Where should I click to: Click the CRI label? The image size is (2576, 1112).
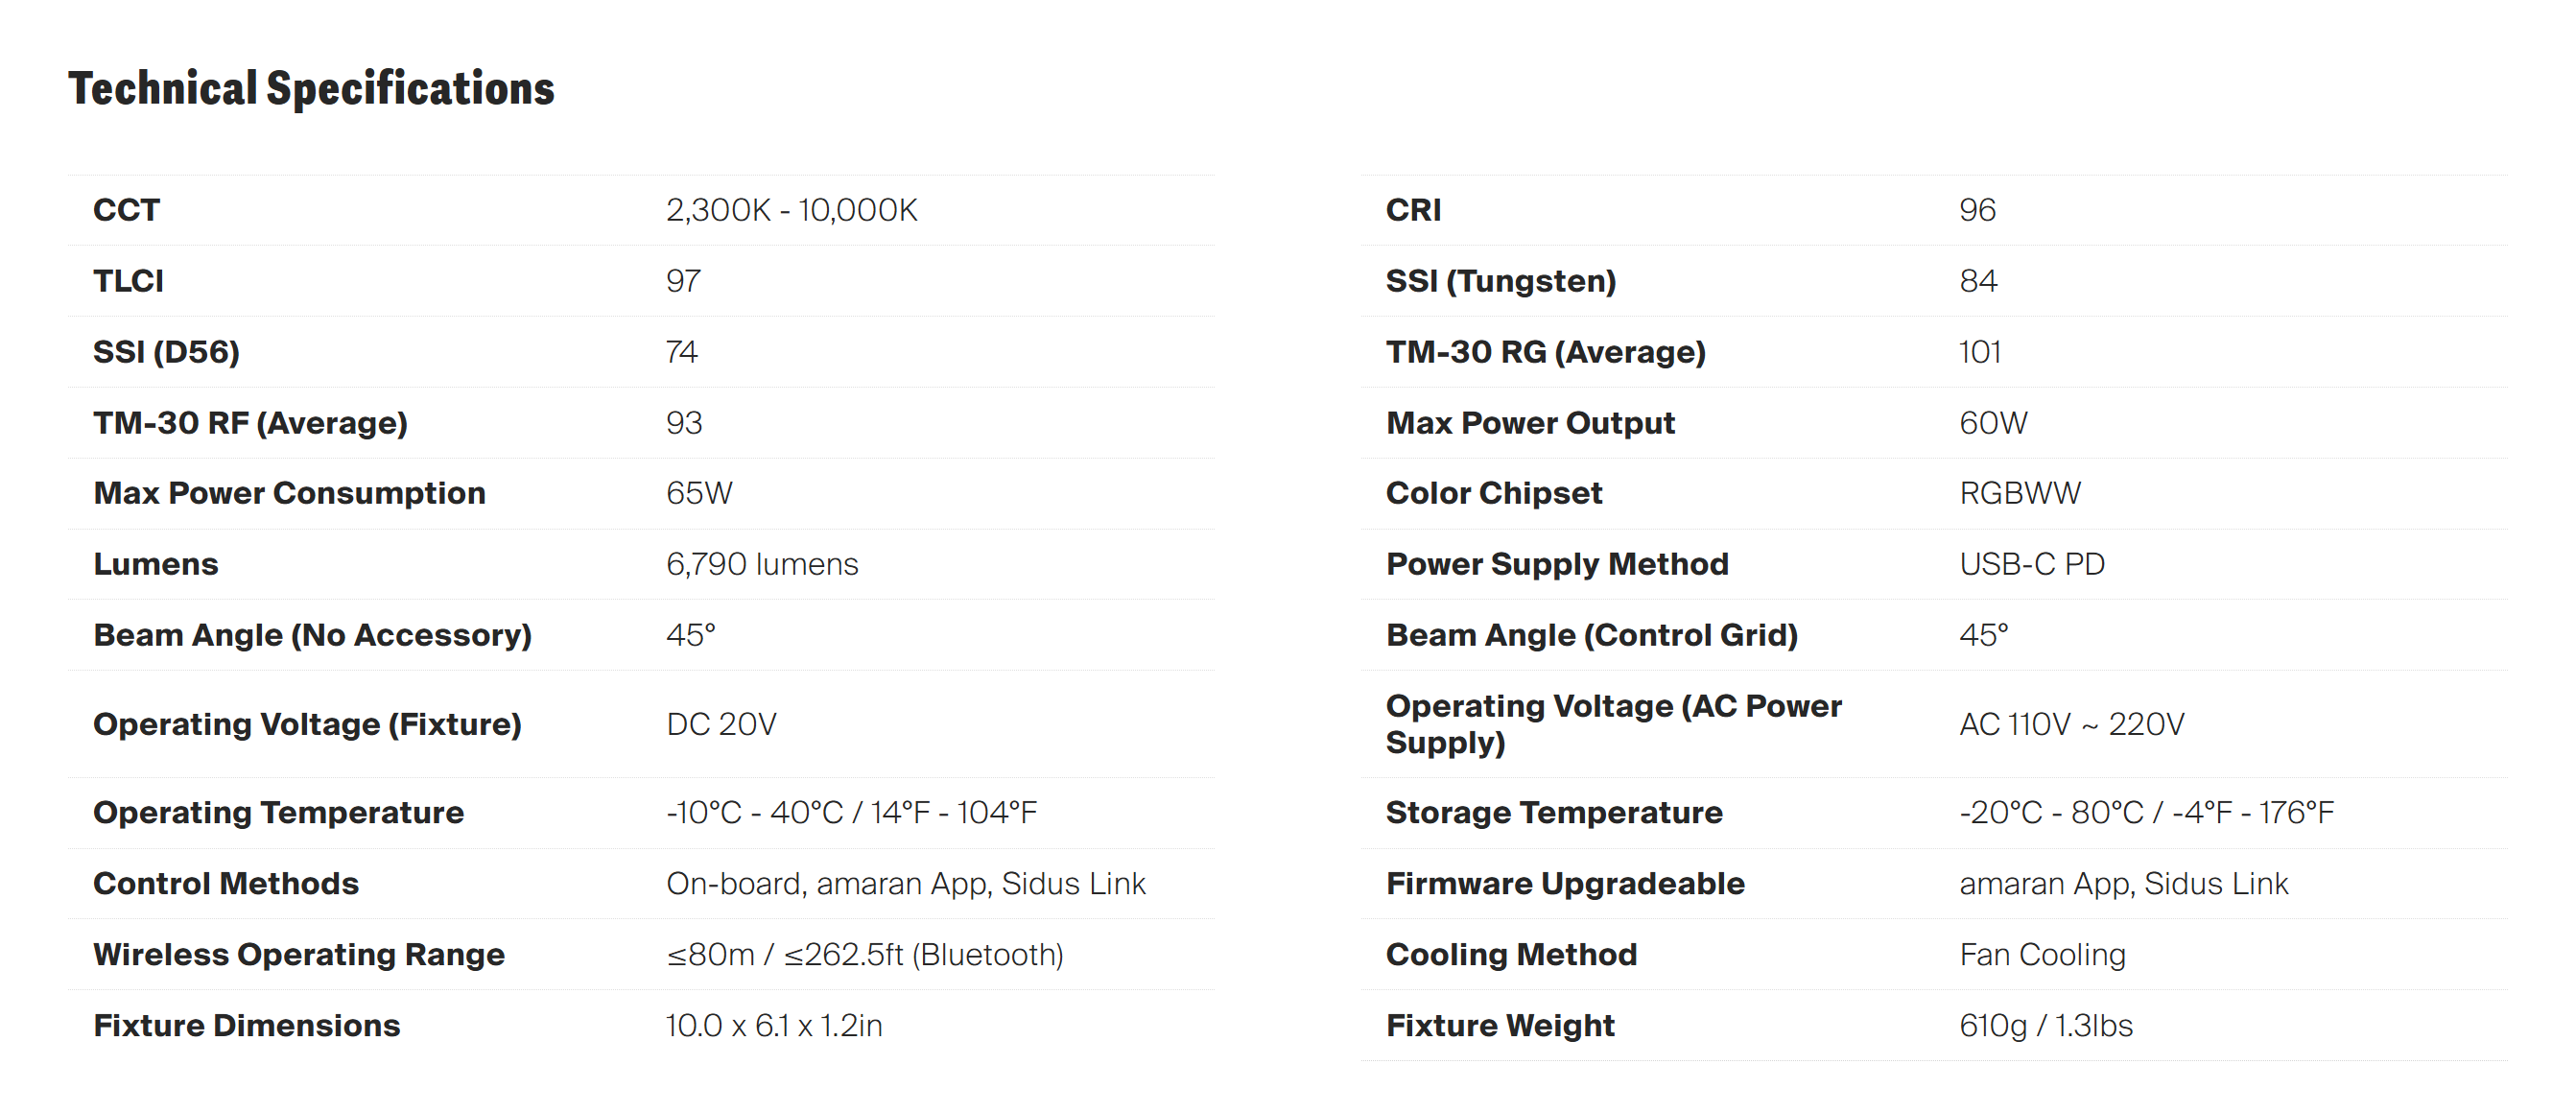[1413, 210]
